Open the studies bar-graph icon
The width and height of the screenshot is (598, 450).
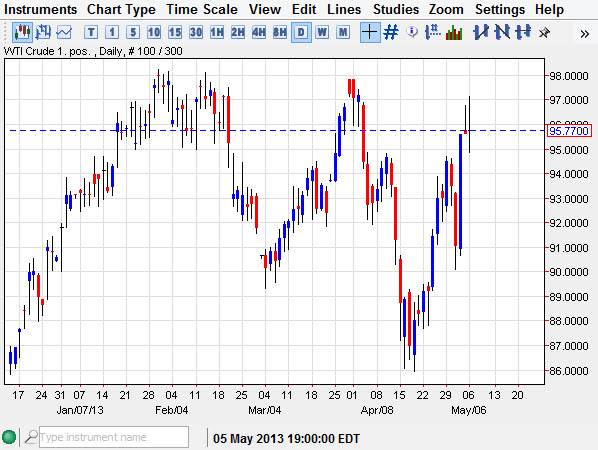(x=454, y=32)
